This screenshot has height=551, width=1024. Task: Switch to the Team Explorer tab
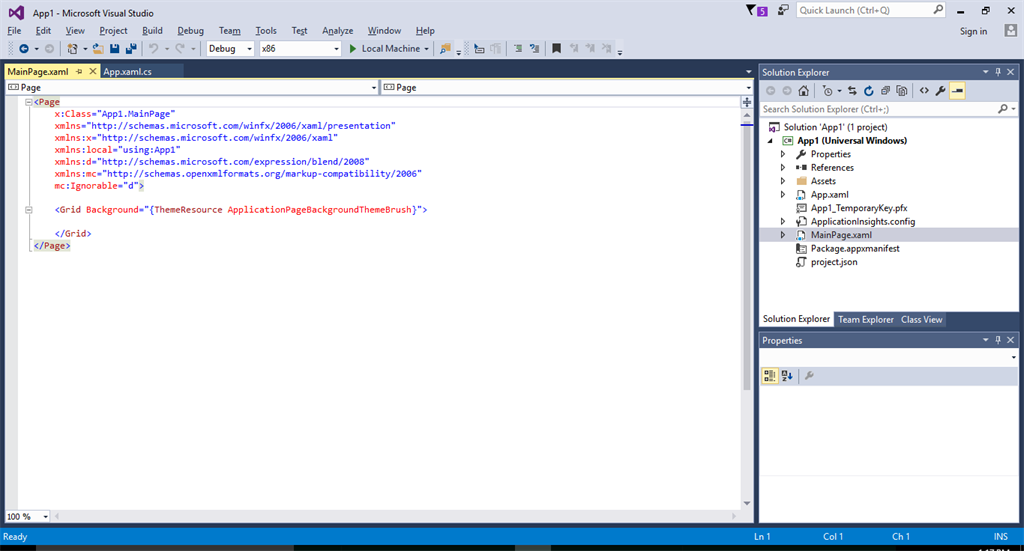865,319
